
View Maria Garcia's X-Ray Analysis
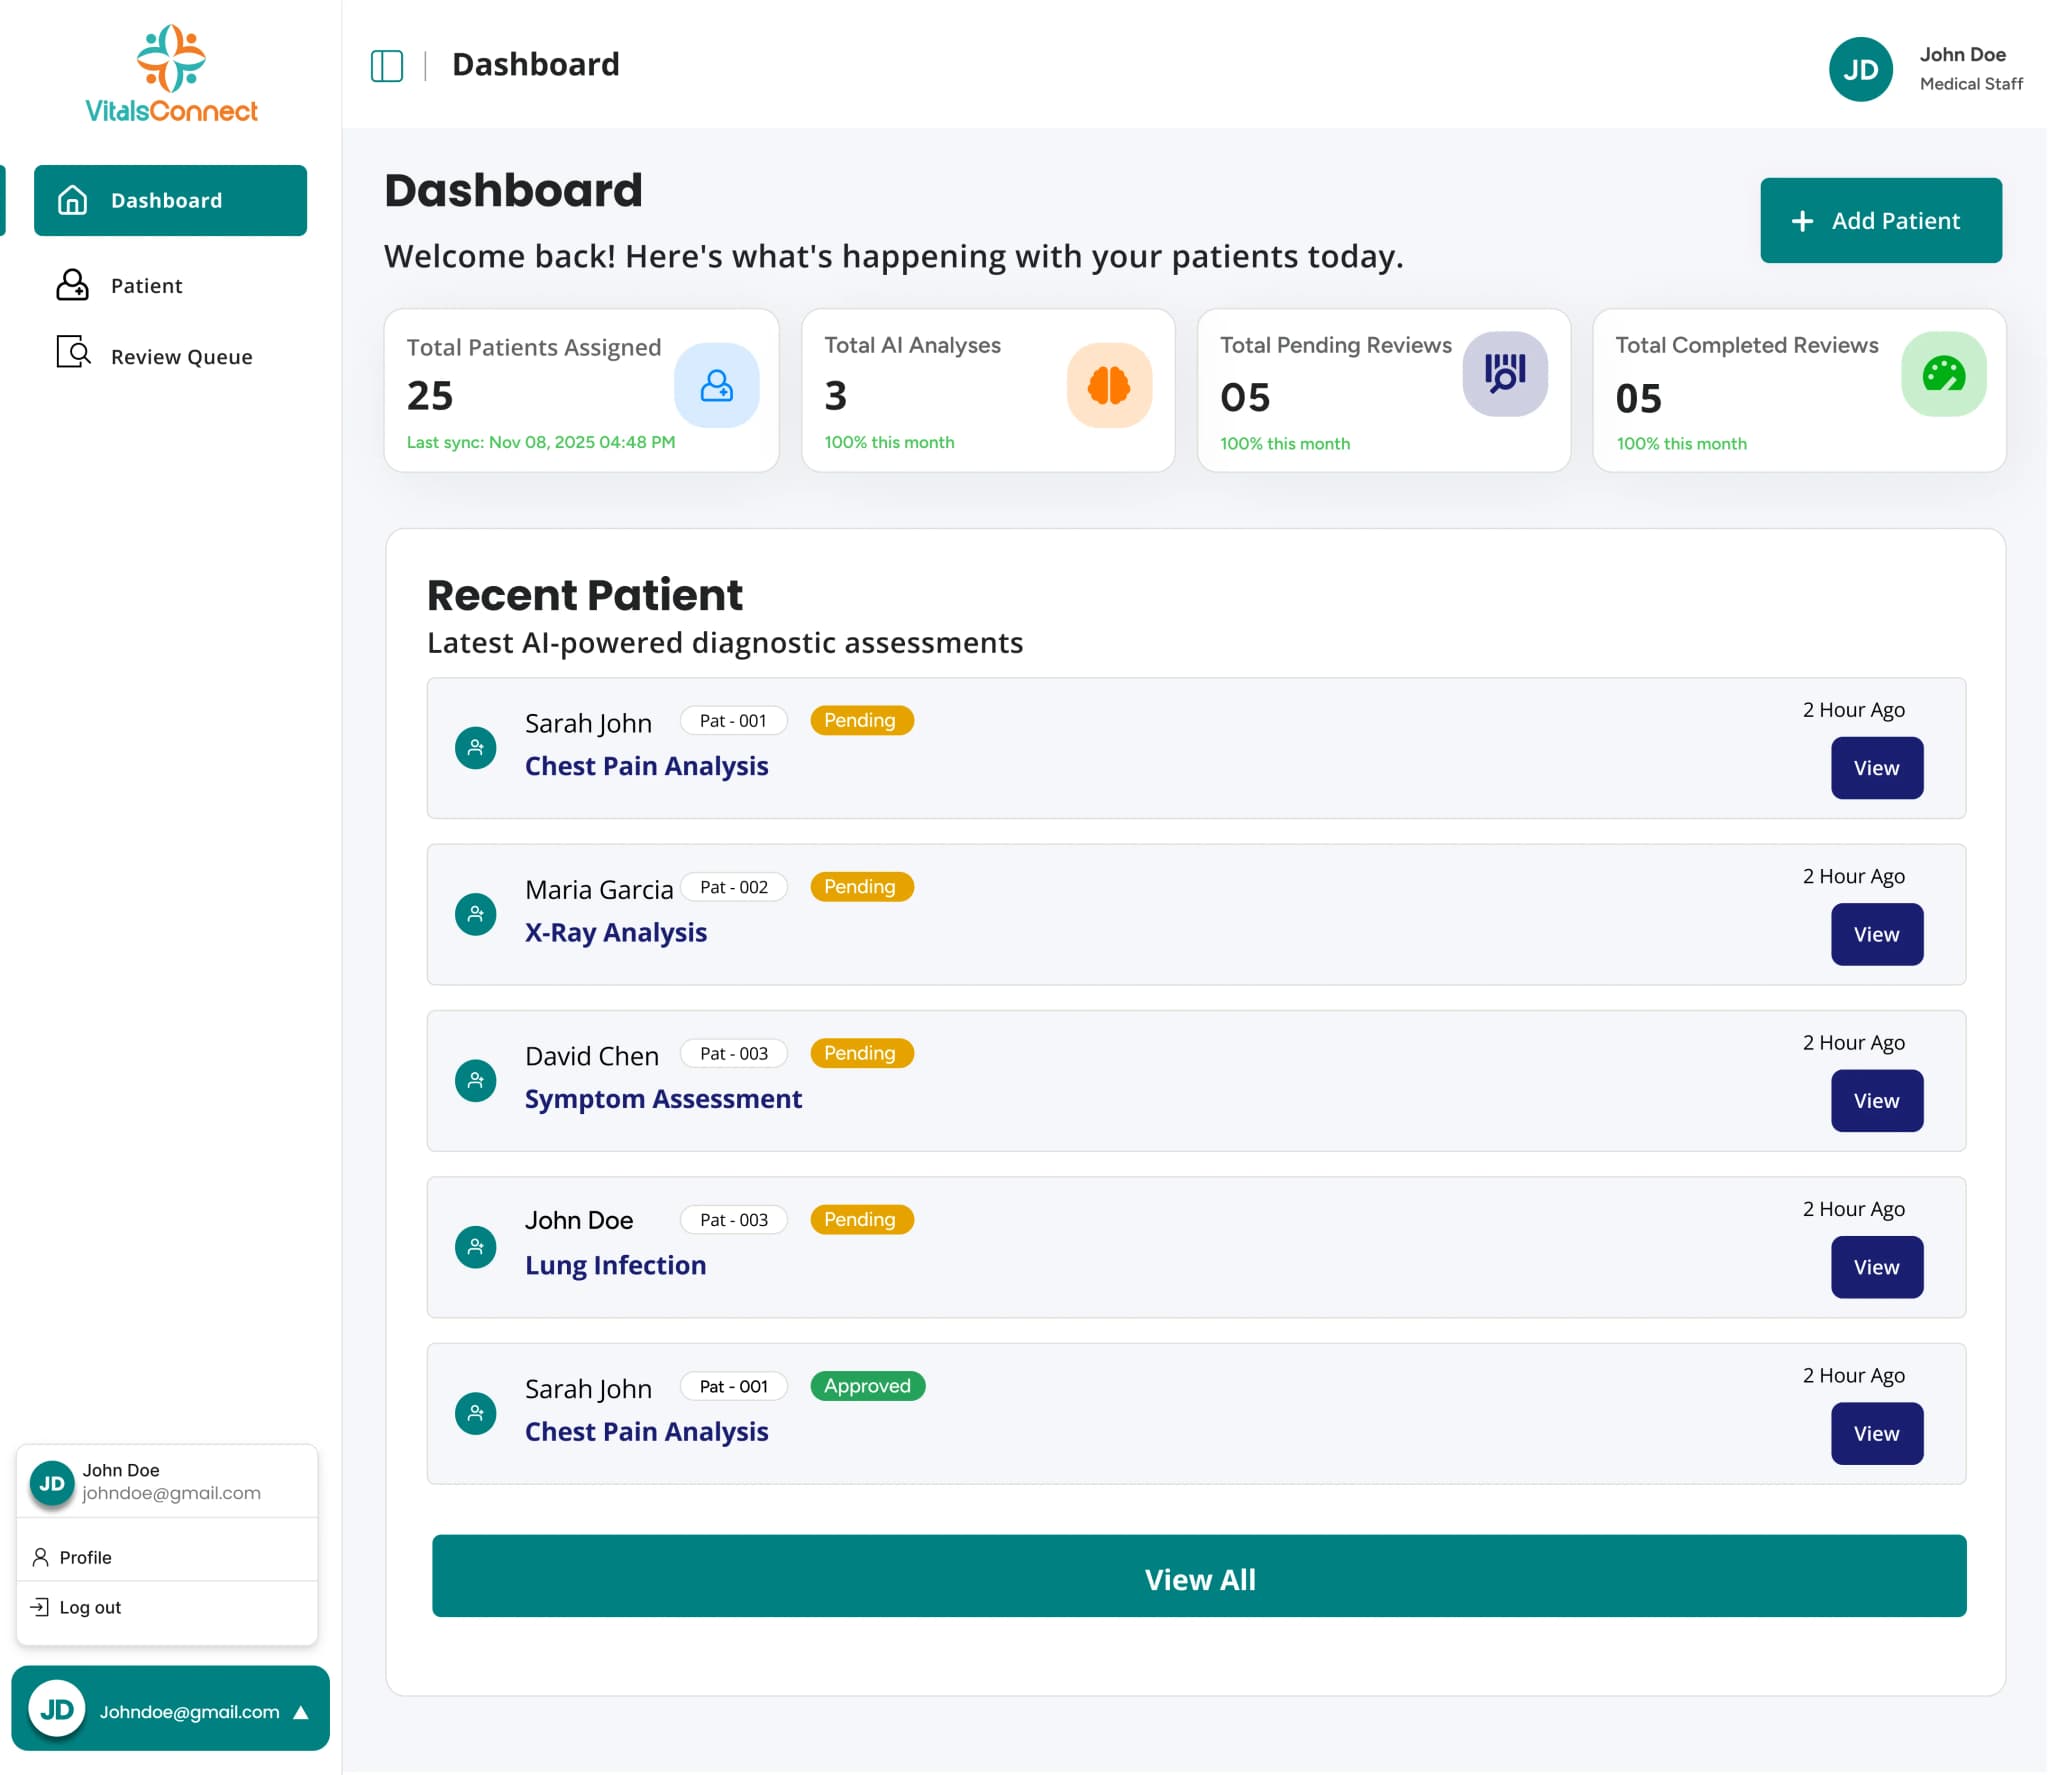1876,934
